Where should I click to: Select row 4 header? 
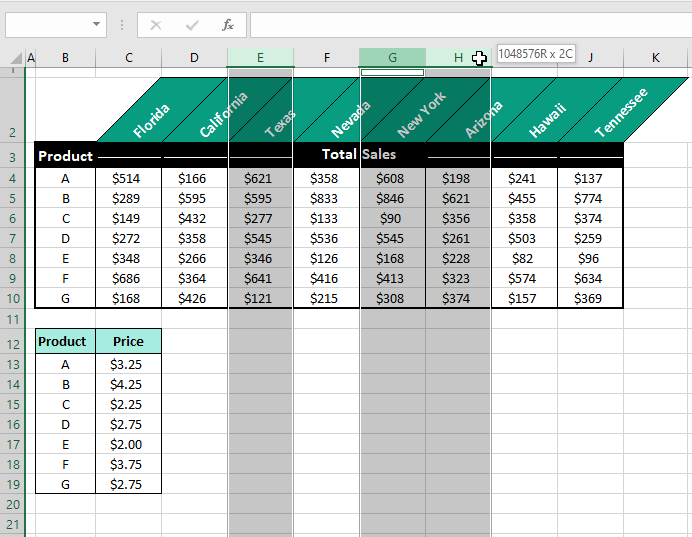coord(12,179)
